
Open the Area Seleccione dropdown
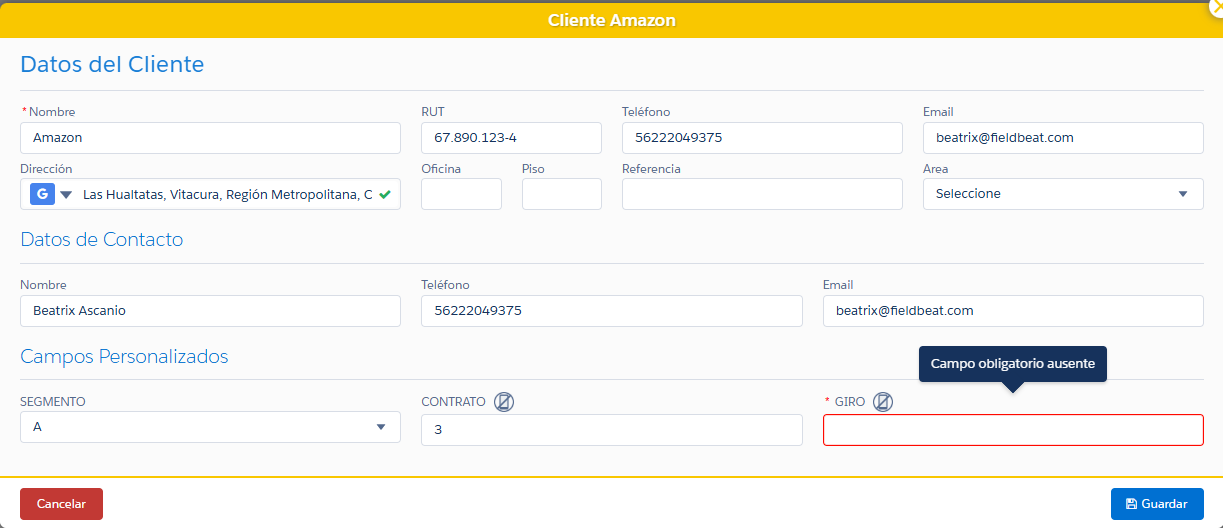(x=1063, y=194)
